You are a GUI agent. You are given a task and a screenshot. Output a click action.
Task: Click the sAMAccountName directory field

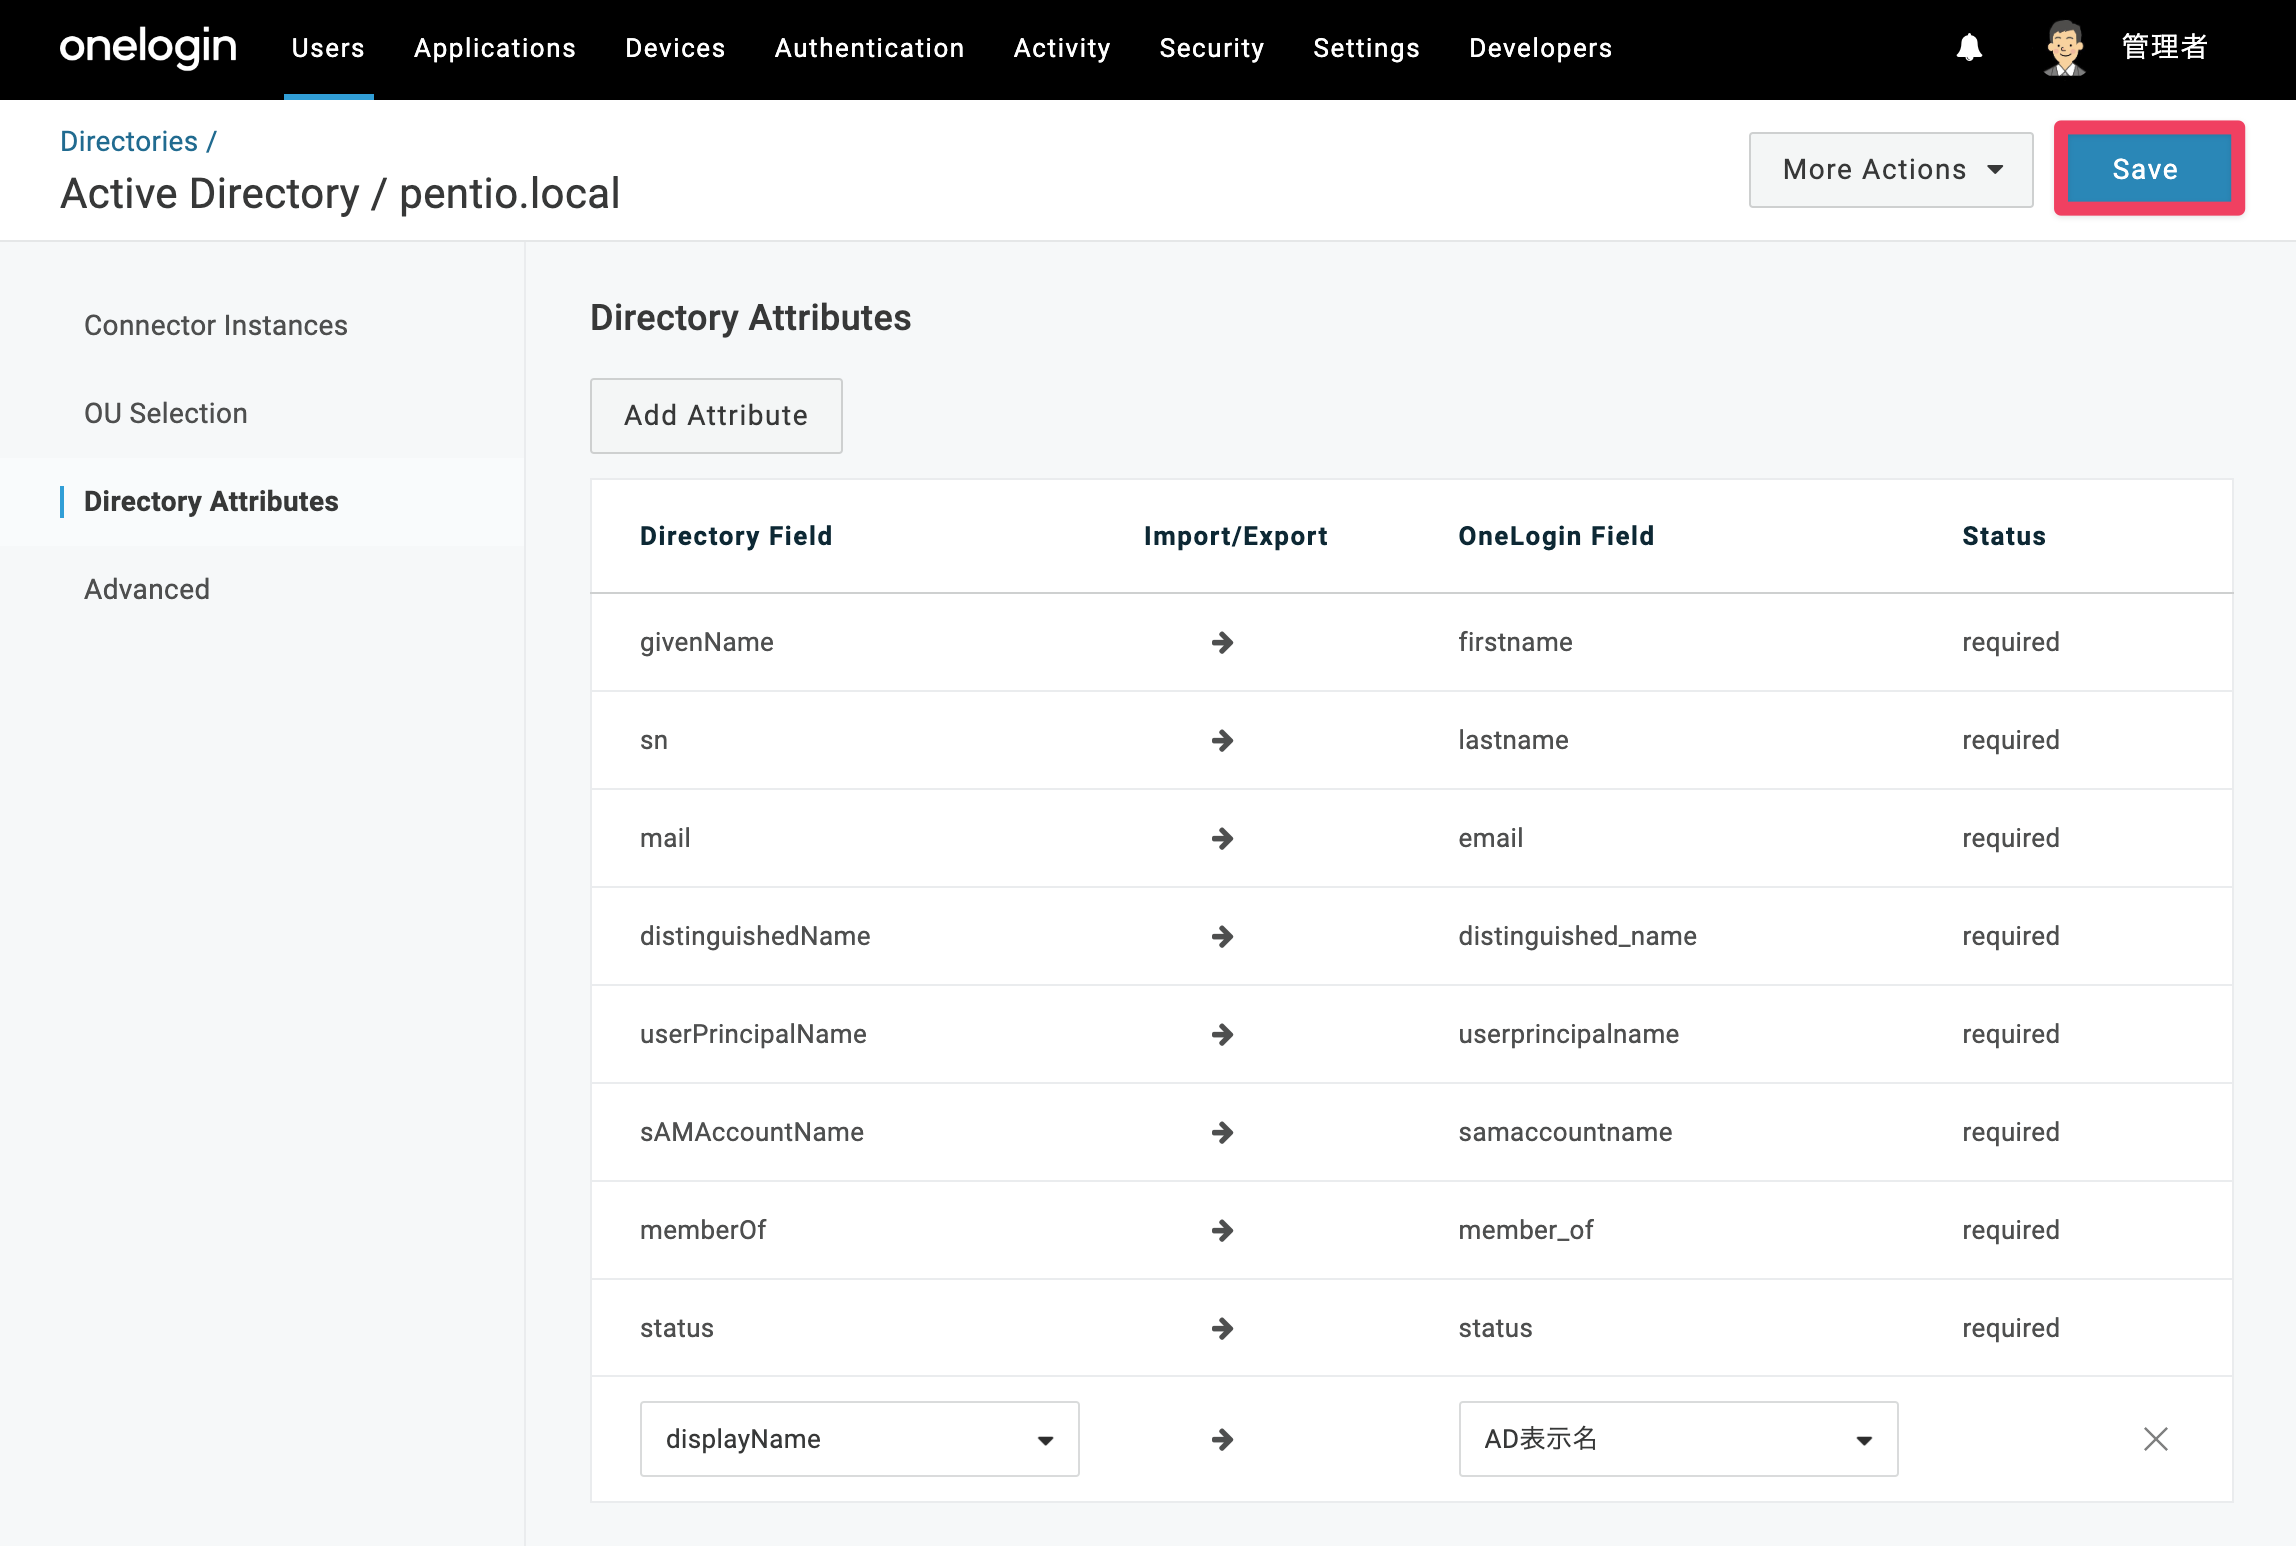click(752, 1132)
